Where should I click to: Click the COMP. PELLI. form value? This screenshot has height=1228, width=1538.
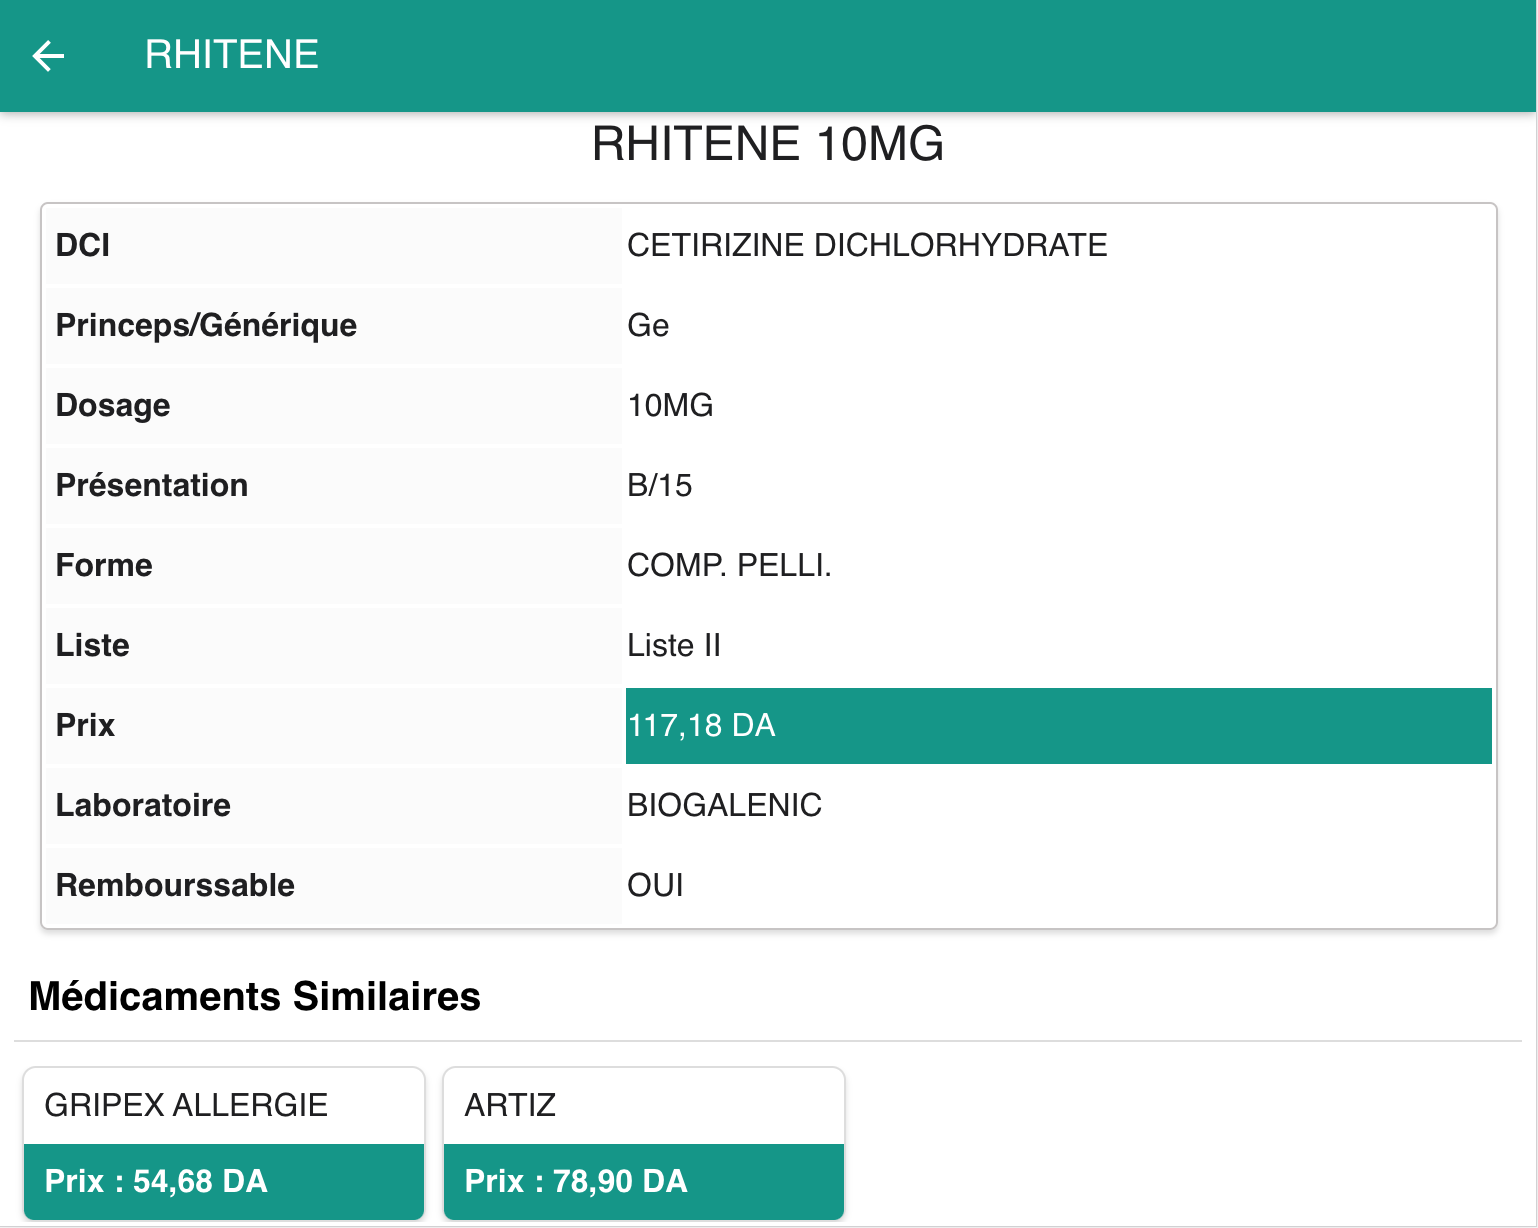(x=729, y=565)
